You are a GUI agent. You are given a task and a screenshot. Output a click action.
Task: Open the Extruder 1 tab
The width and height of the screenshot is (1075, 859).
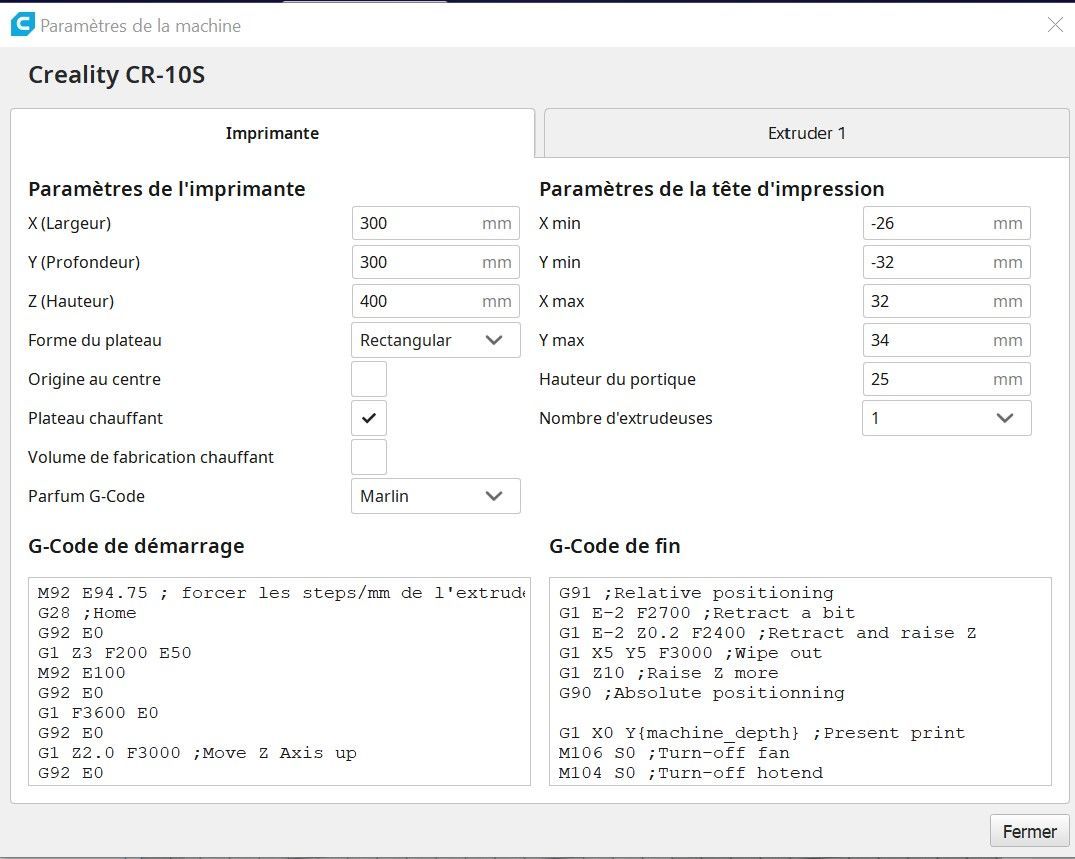coord(806,133)
